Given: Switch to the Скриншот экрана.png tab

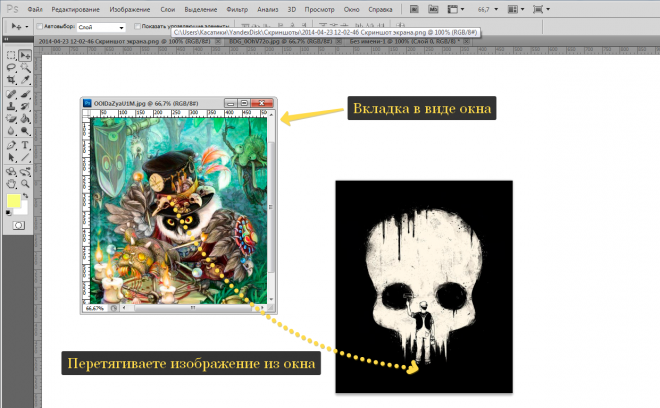Looking at the screenshot, I should [x=126, y=42].
